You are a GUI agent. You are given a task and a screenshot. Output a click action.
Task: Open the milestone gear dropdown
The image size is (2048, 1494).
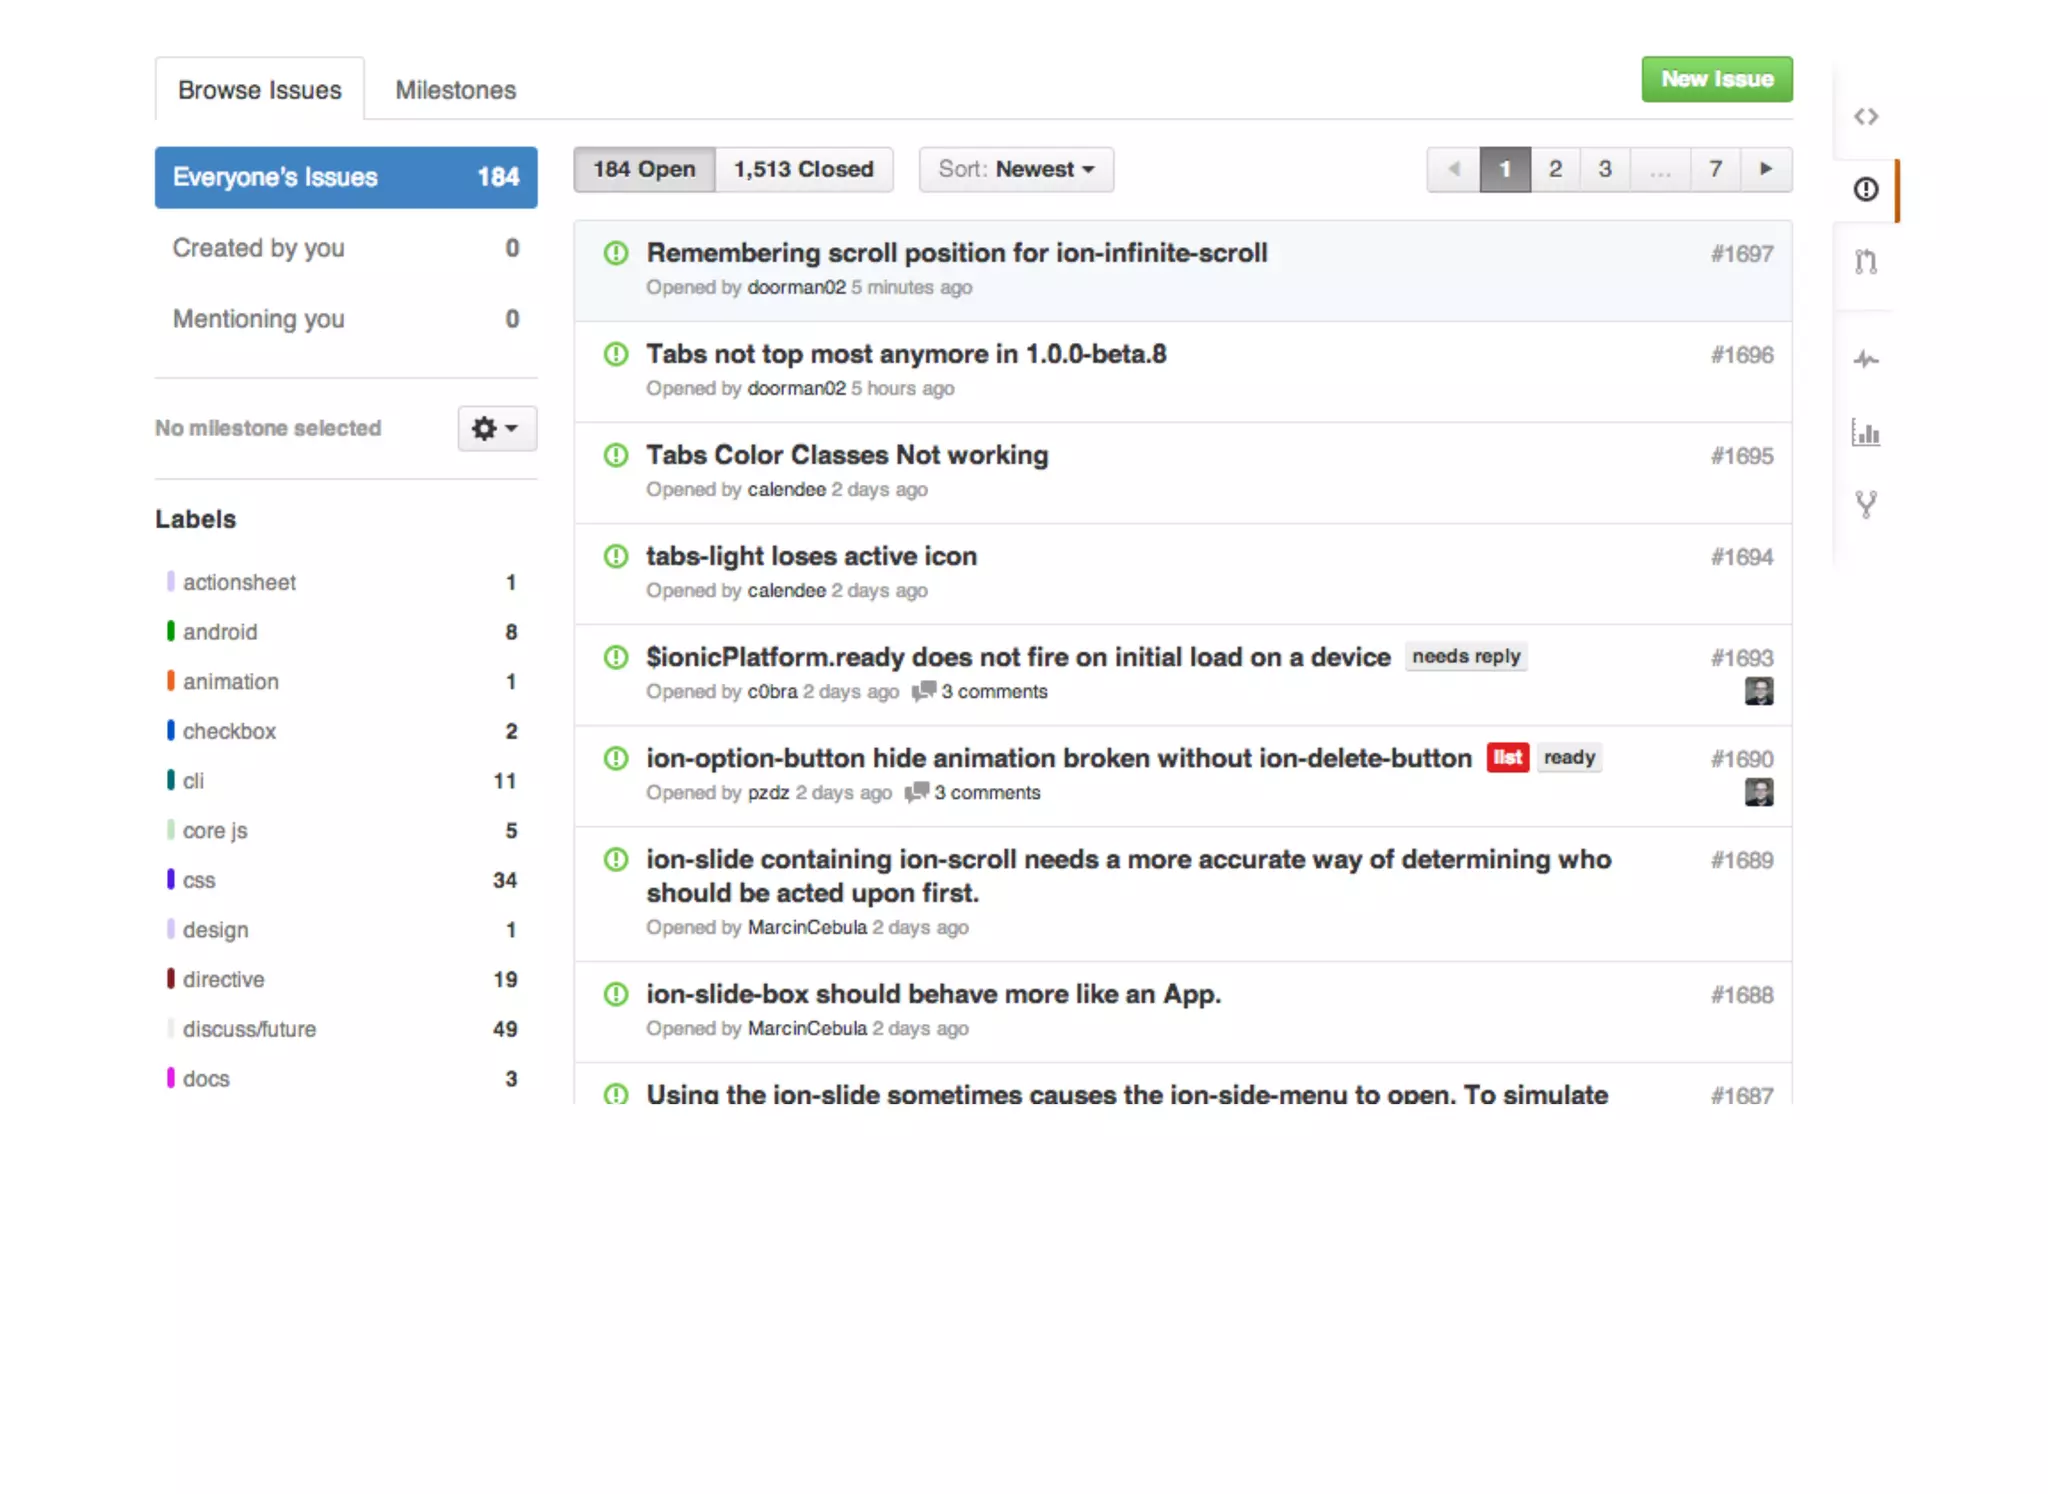(496, 428)
